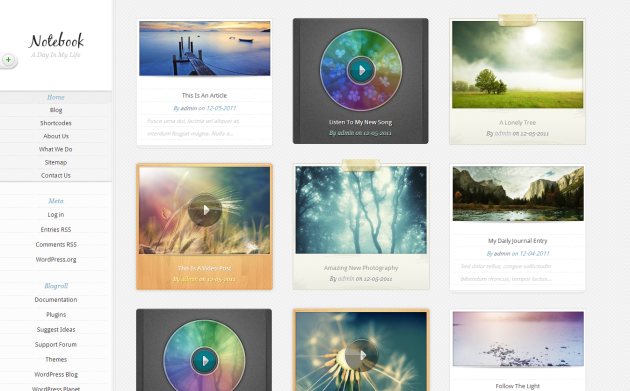
Task: Open the WordPress Blog link
Action: click(x=56, y=375)
